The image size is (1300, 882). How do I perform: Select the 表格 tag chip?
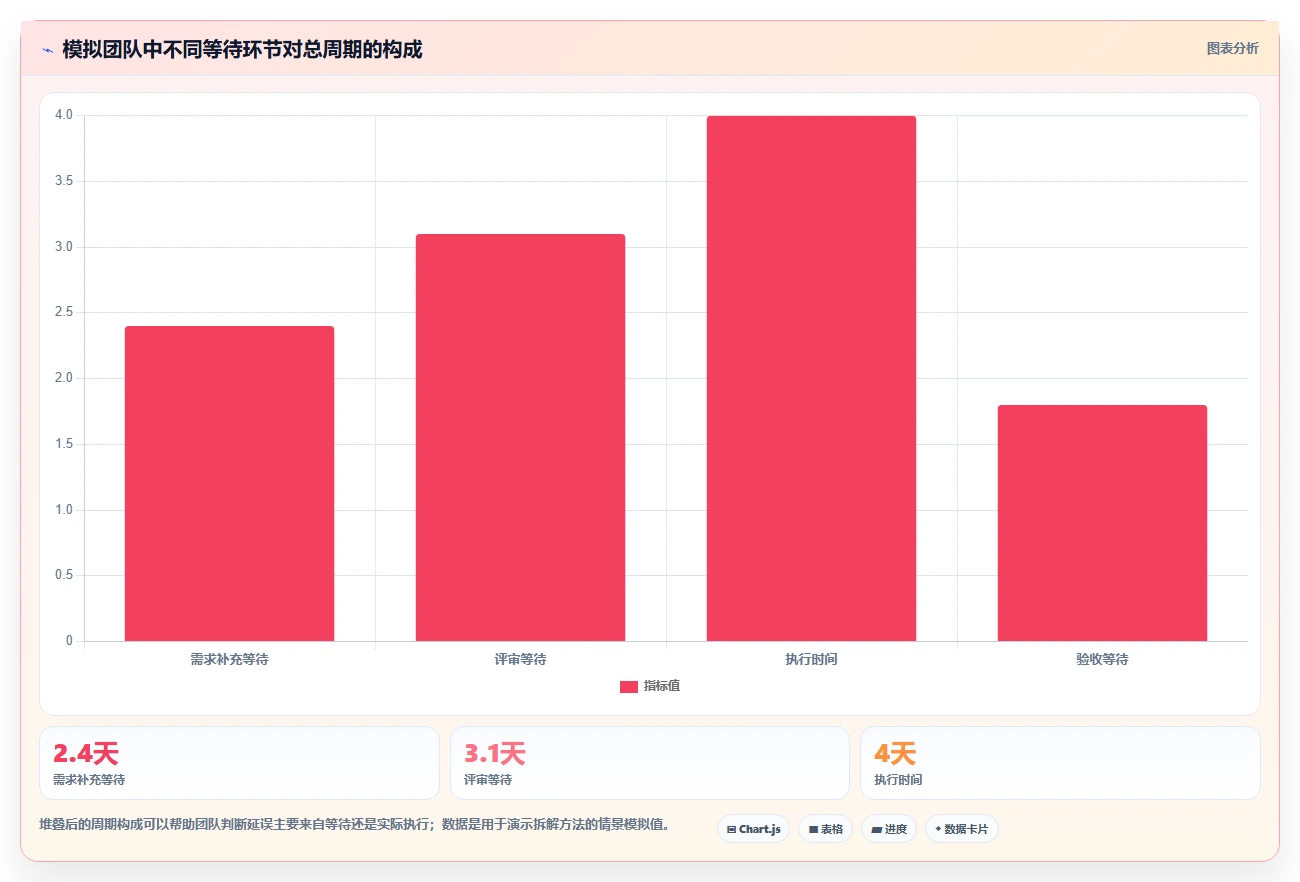pyautogui.click(x=825, y=829)
